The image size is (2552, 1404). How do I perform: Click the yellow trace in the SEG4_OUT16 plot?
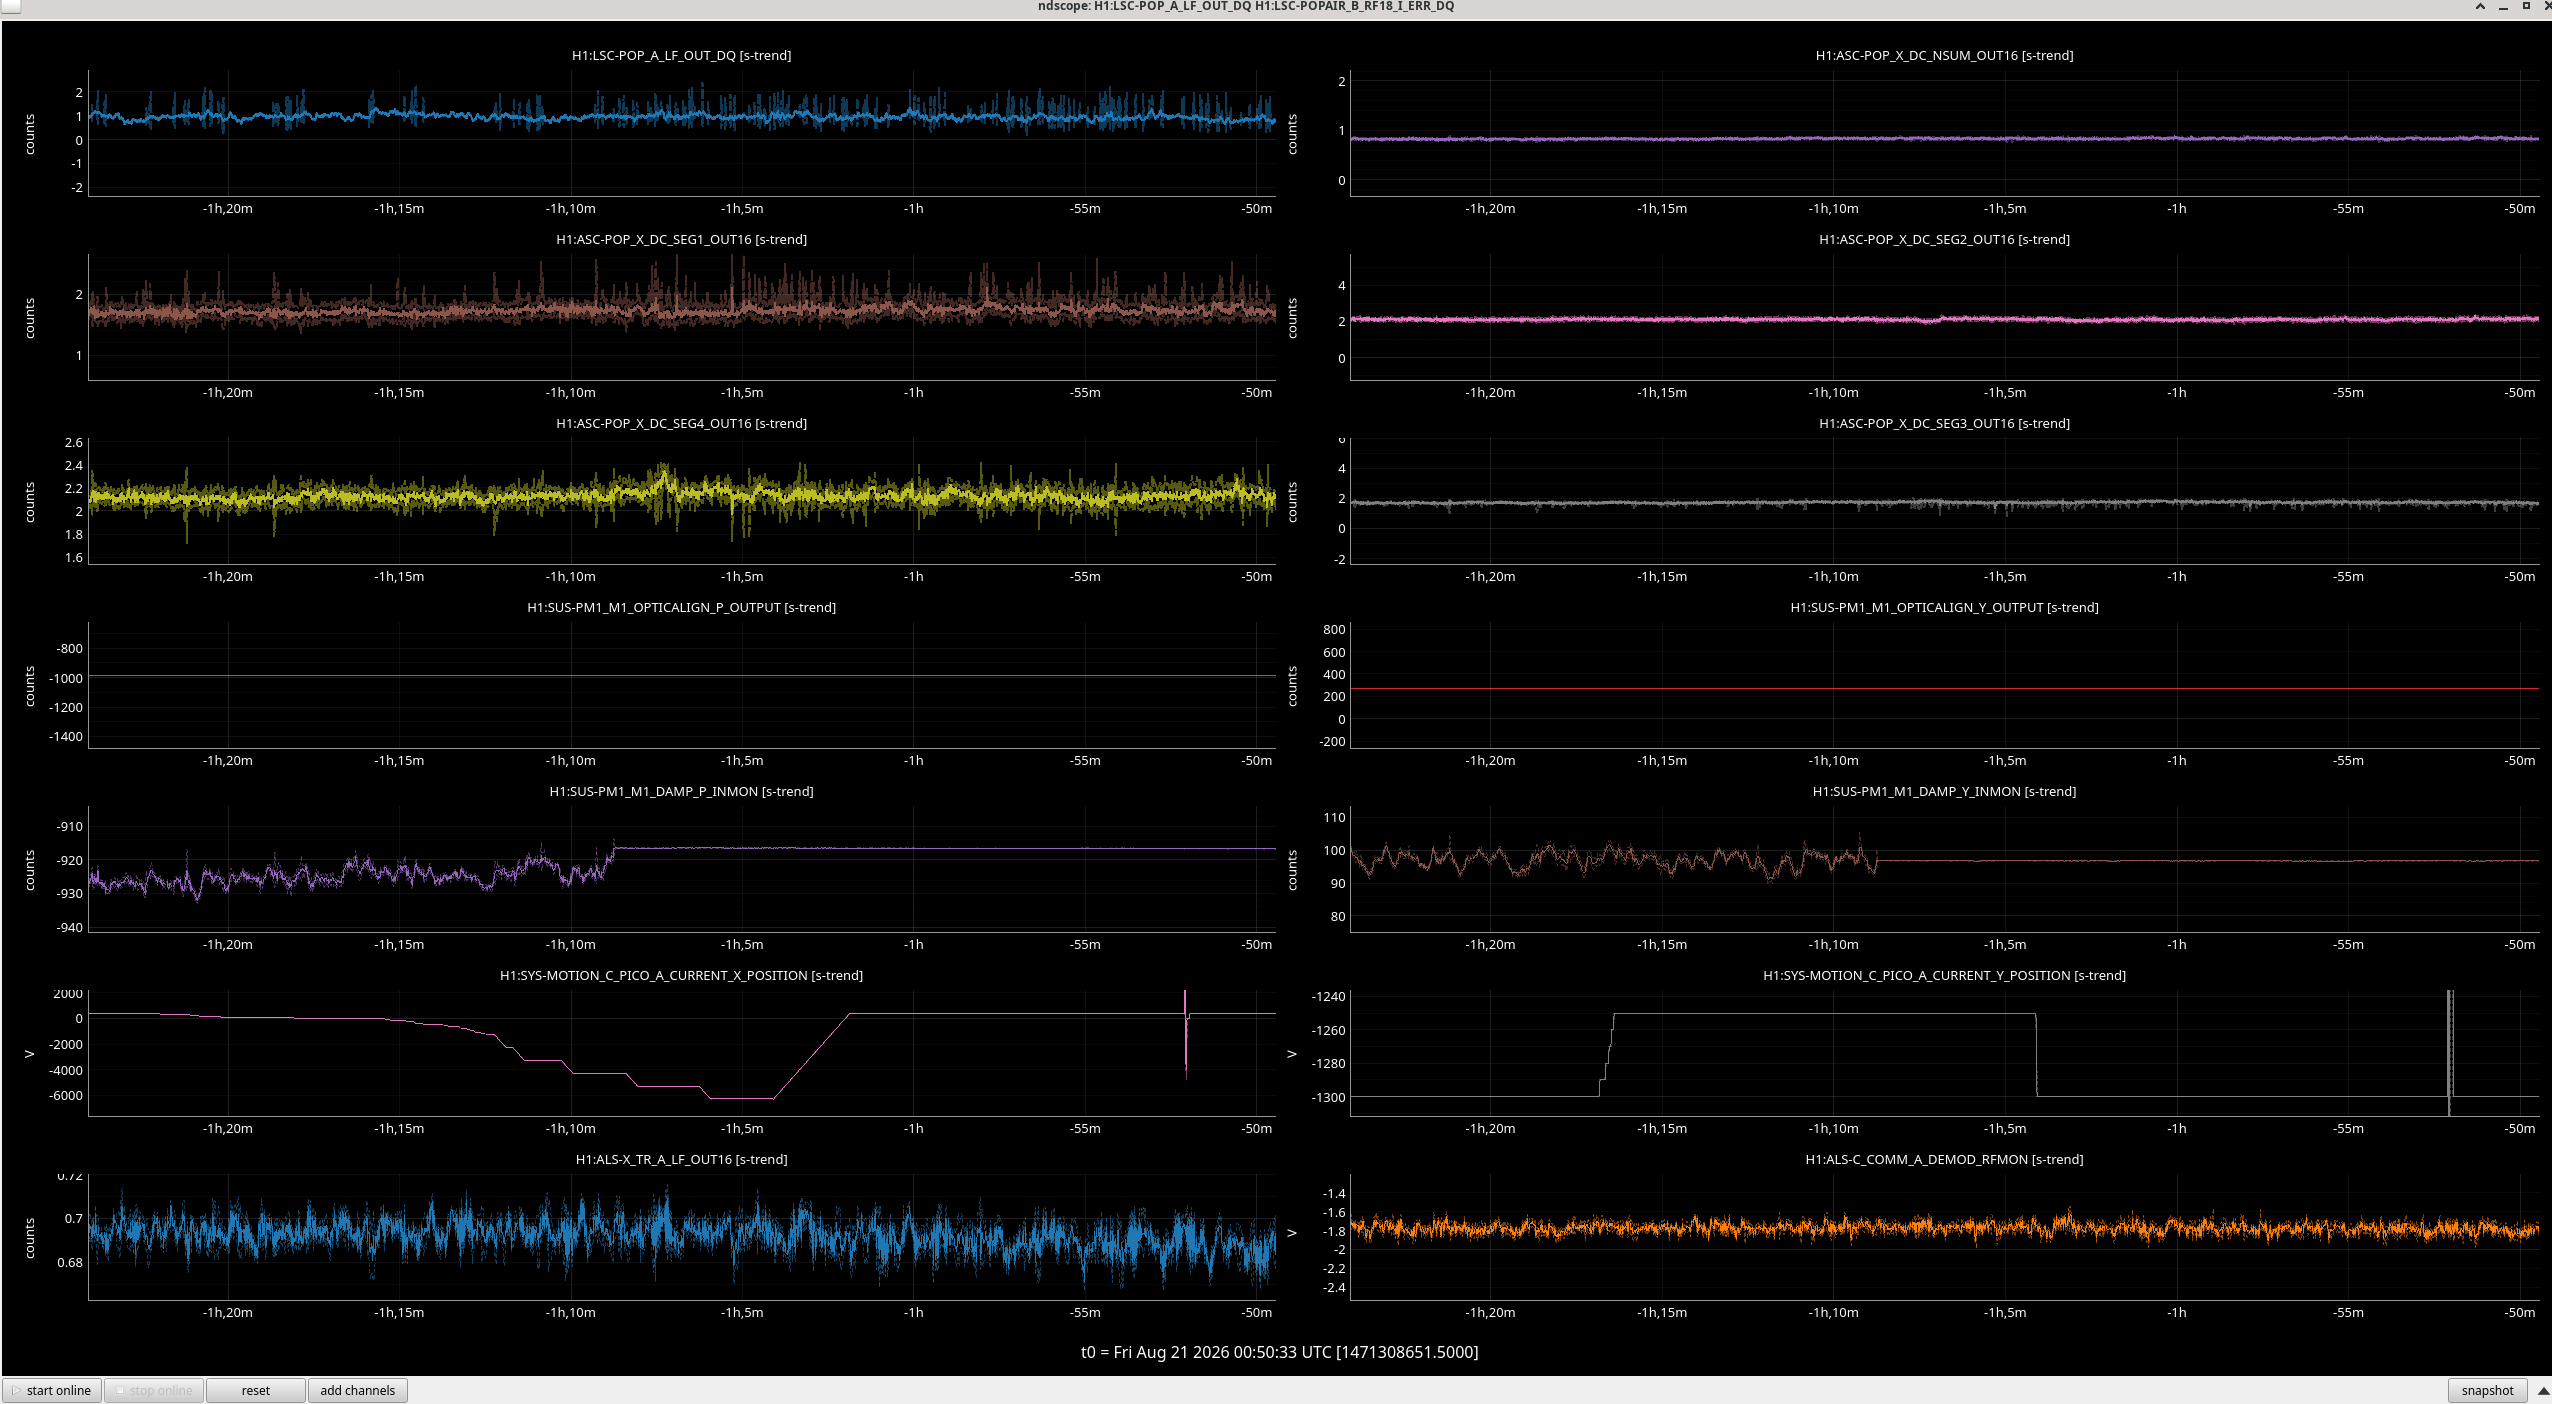click(682, 495)
